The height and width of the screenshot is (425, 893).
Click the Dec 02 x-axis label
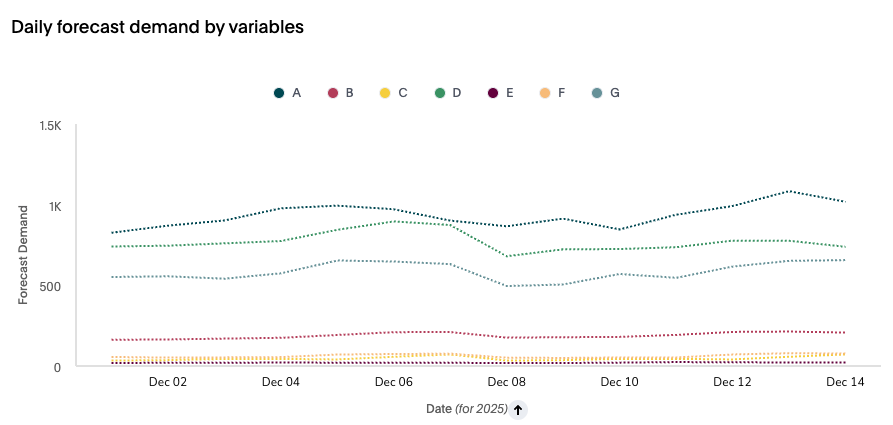click(x=168, y=382)
